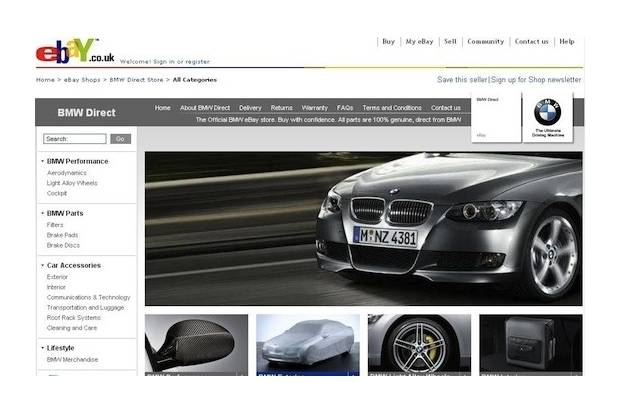
Task: Open About BMW Direct tab
Action: click(205, 108)
